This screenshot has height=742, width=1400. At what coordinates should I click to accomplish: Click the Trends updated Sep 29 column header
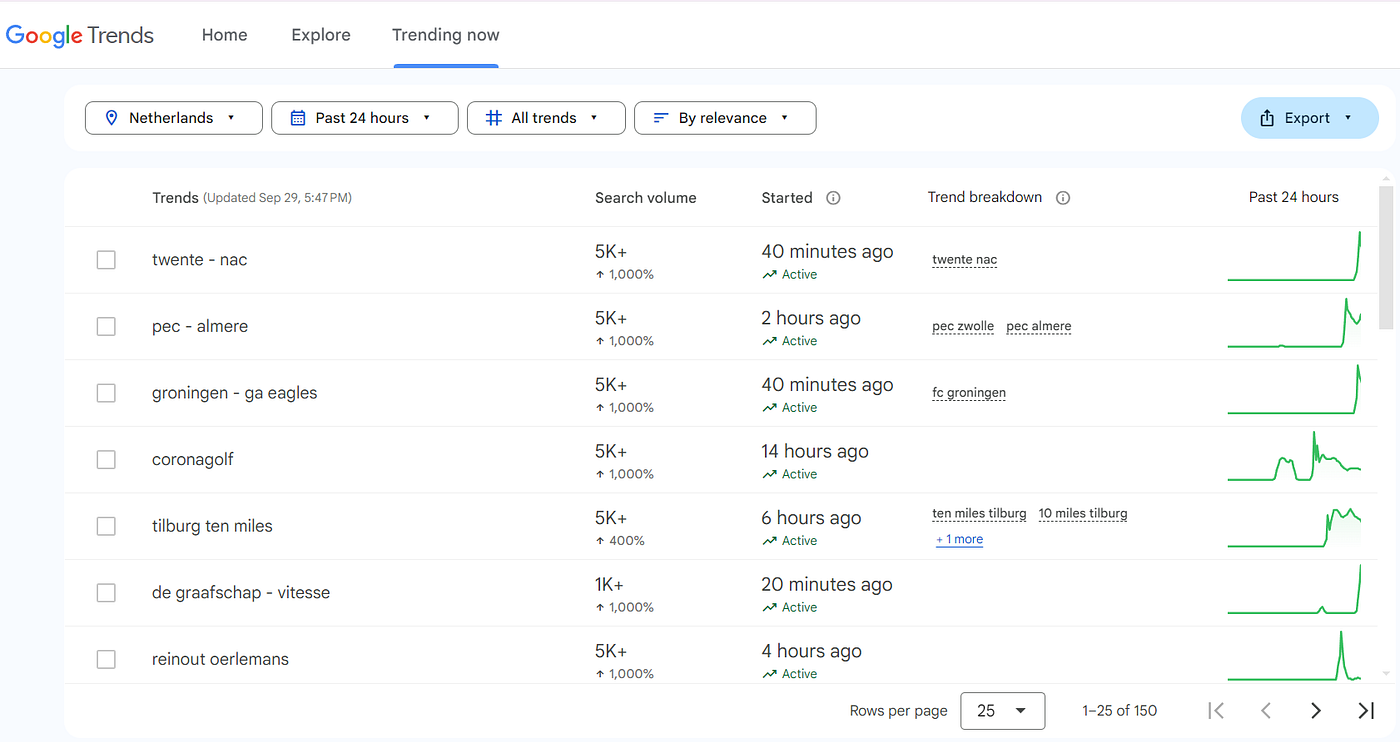tap(252, 198)
